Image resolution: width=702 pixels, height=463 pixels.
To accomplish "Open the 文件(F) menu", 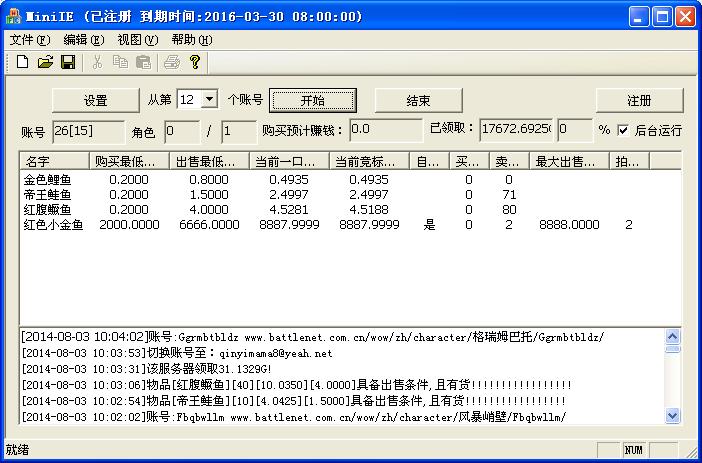I will pos(30,40).
